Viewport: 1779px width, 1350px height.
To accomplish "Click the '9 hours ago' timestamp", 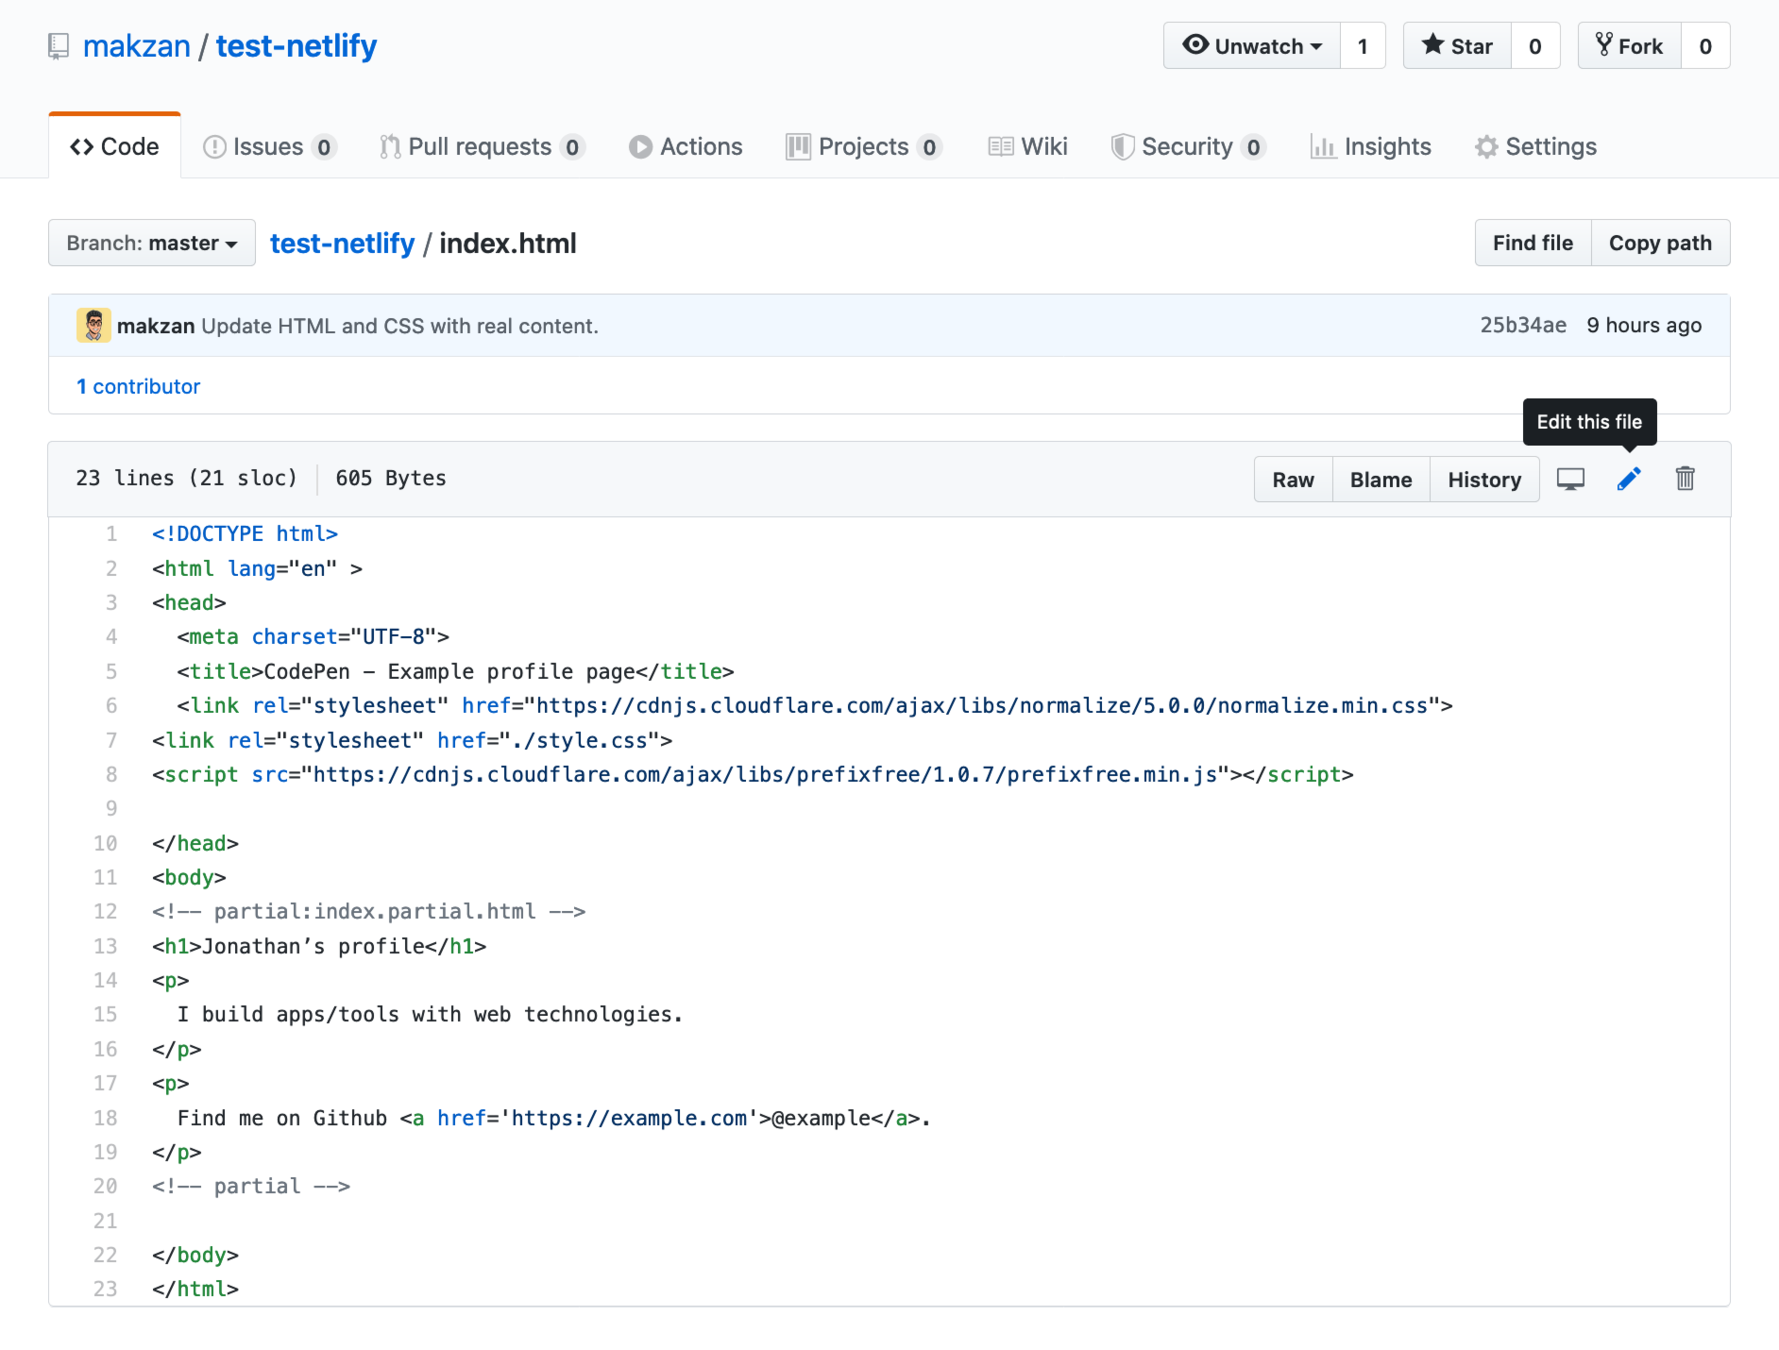I will 1644,325.
